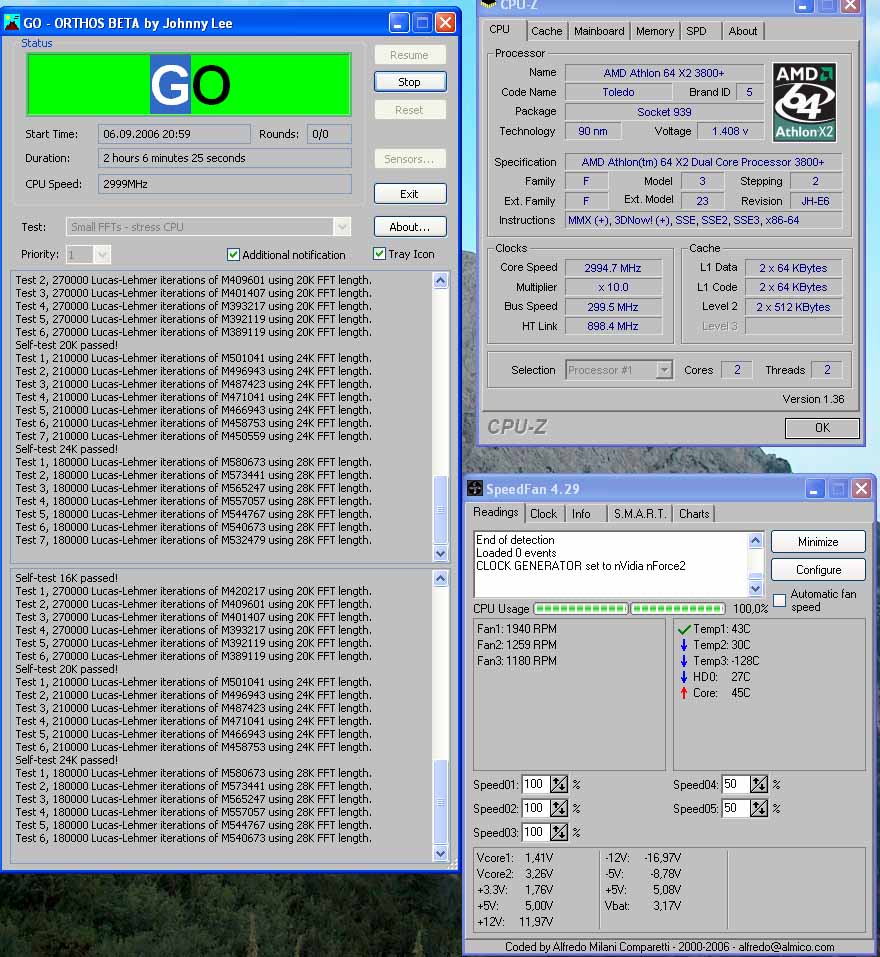The width and height of the screenshot is (880, 957).
Task: Click the Core Speed 2994.7 MHz value
Action: 613,268
